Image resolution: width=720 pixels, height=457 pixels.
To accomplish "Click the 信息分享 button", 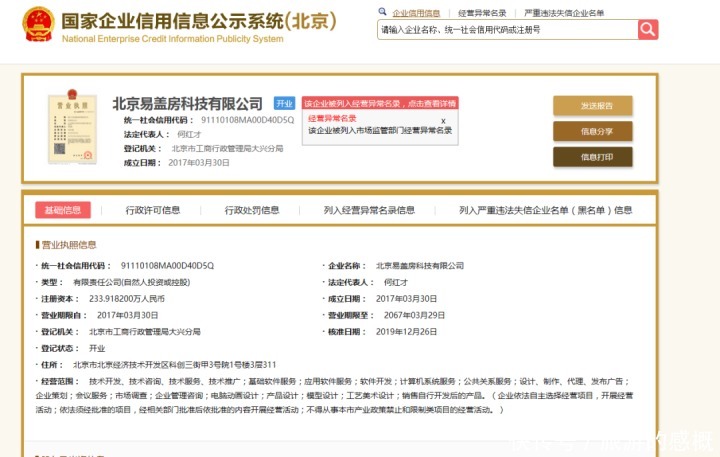I will [593, 131].
